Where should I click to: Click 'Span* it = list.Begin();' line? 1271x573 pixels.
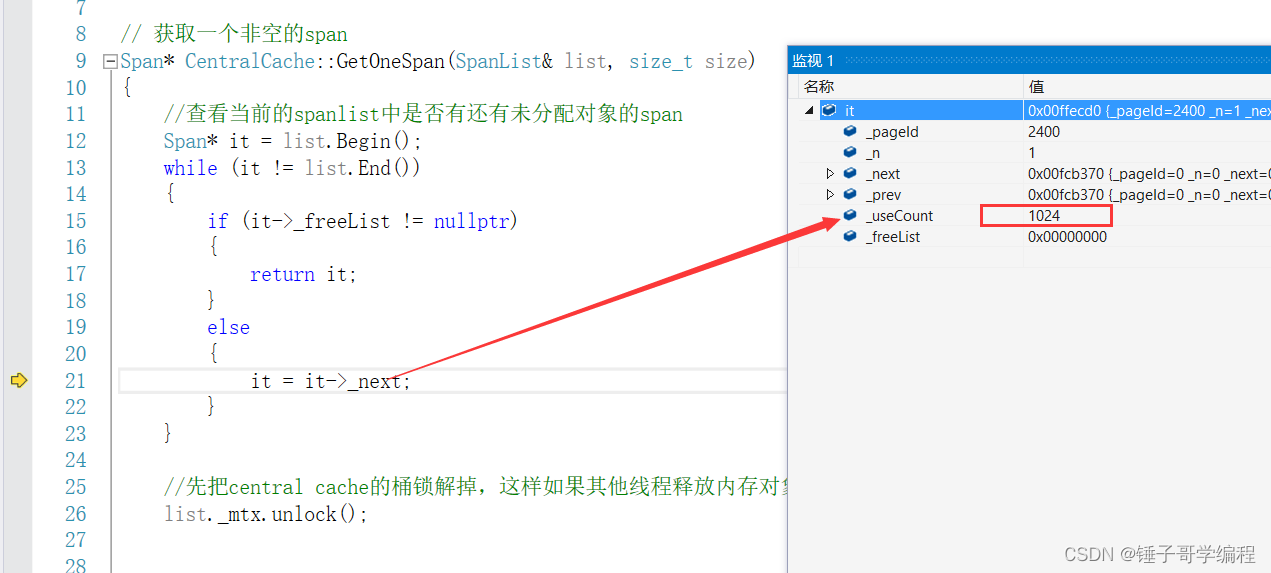[293, 141]
